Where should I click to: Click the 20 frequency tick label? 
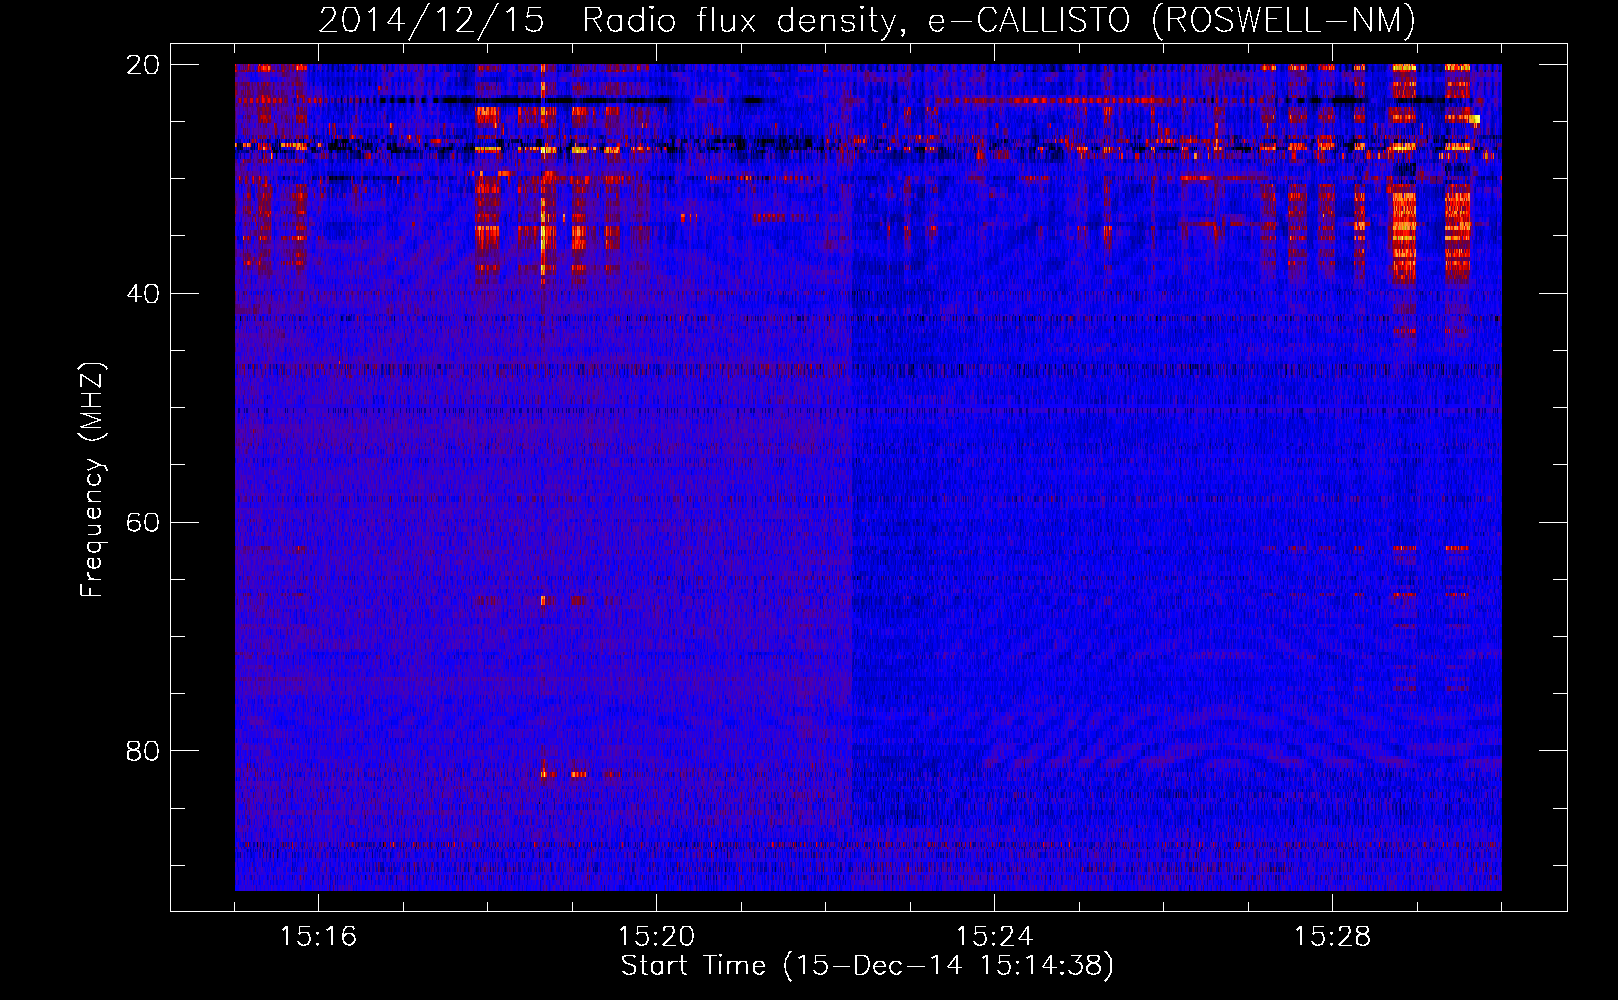coord(143,65)
